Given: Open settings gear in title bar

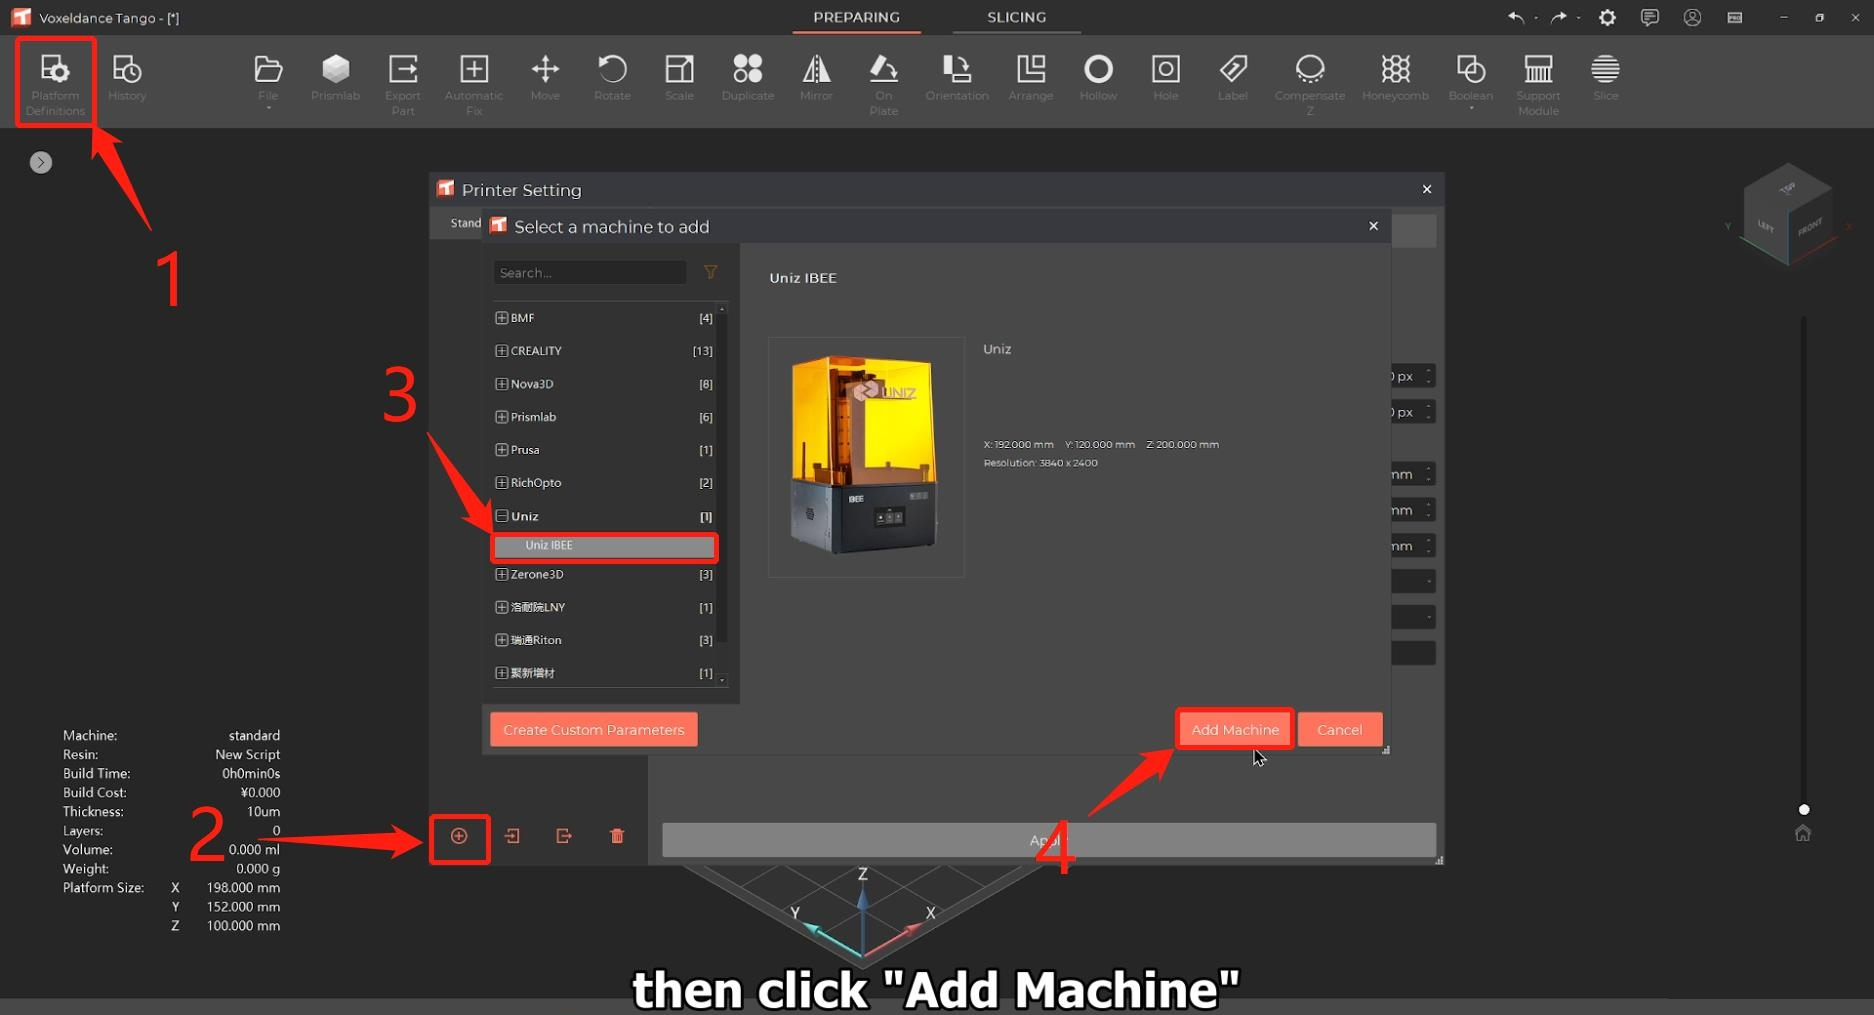Looking at the screenshot, I should click(x=1607, y=17).
